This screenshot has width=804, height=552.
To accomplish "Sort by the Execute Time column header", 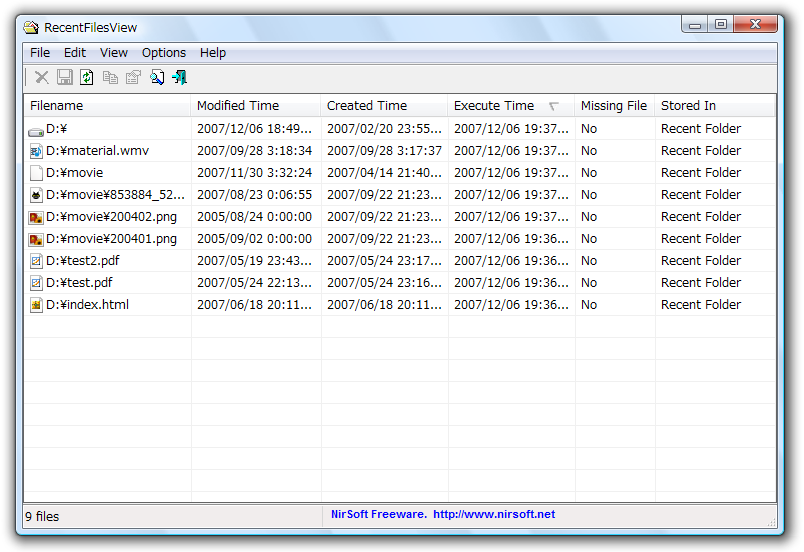I will click(511, 106).
